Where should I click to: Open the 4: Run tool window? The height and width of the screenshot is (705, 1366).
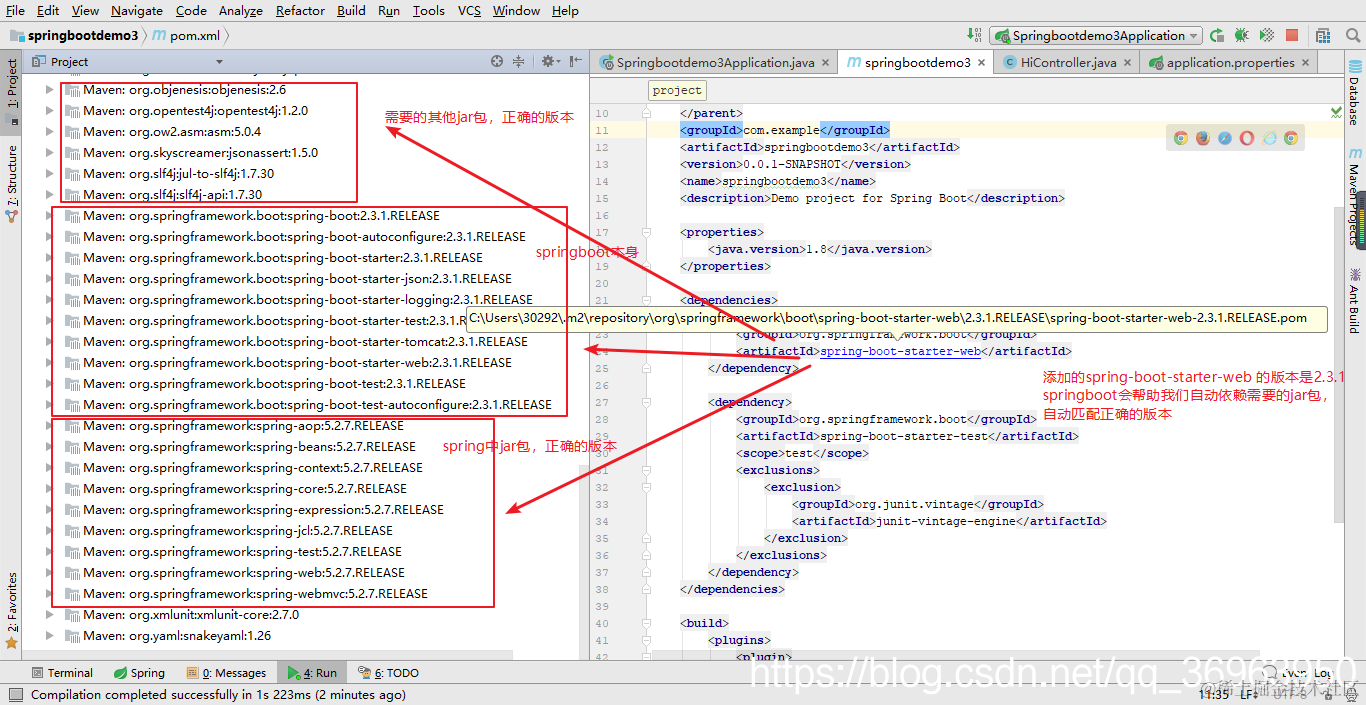coord(312,673)
